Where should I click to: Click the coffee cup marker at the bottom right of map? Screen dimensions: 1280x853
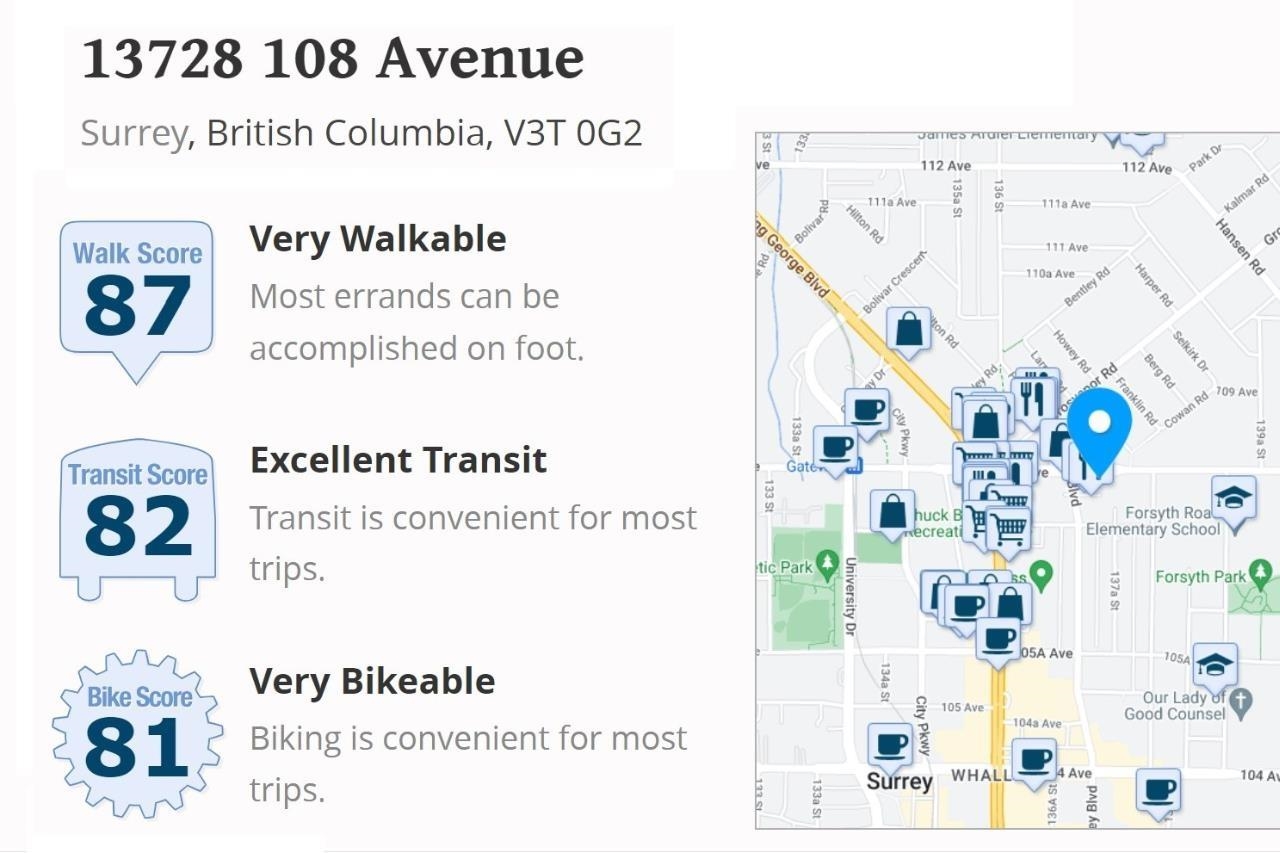[1159, 792]
